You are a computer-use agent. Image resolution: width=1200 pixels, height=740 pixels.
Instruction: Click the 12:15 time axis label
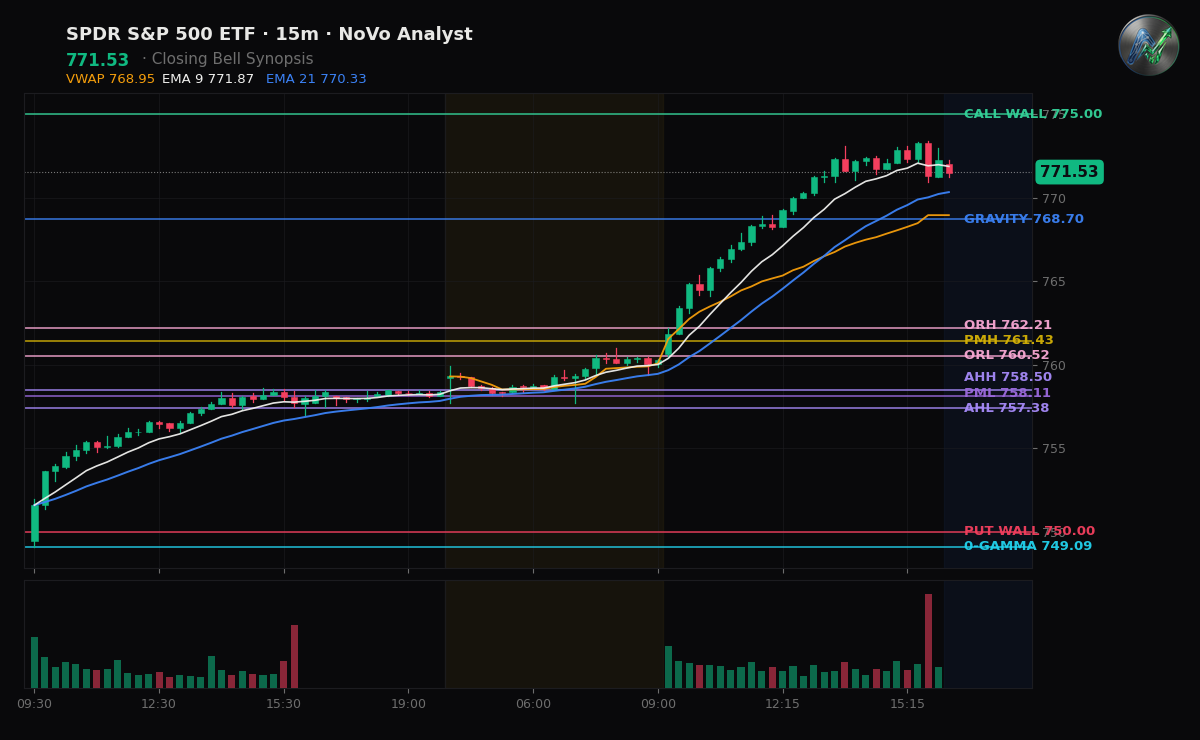[x=782, y=704]
